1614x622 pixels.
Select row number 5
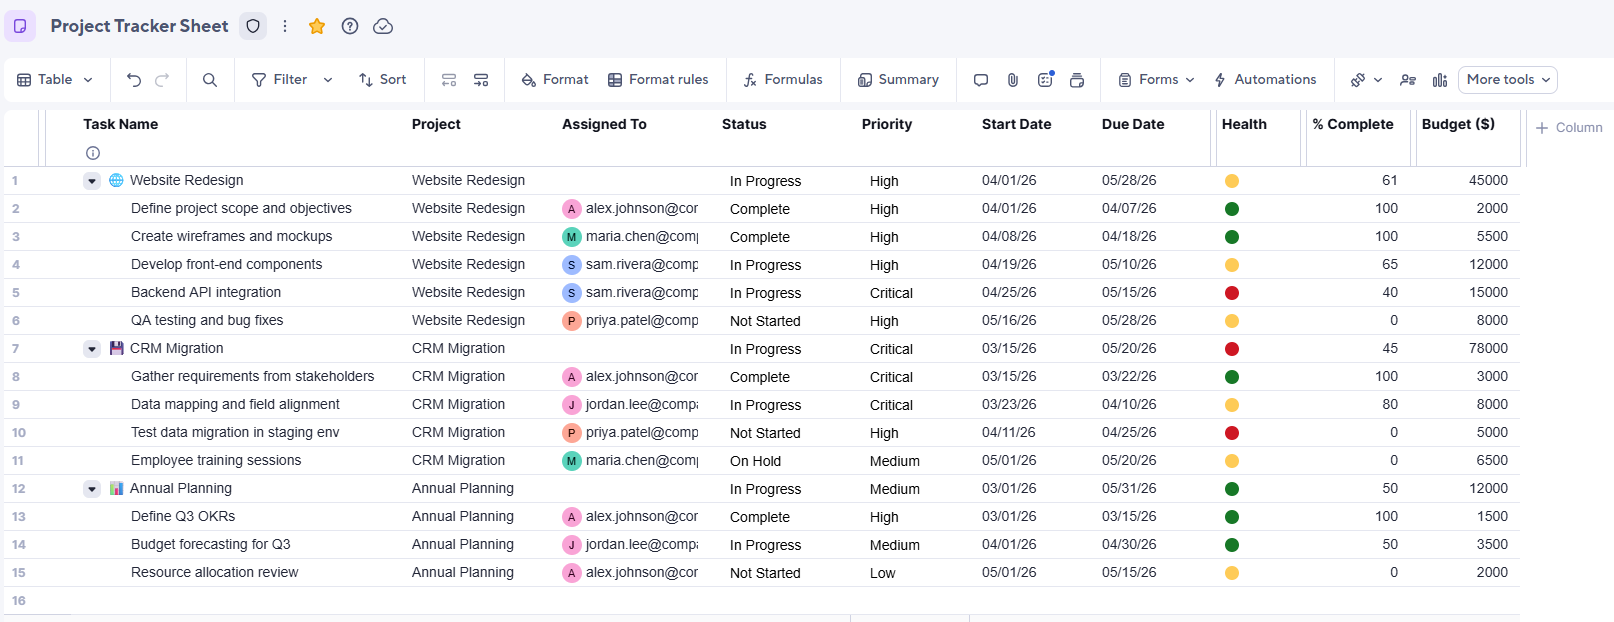(16, 293)
